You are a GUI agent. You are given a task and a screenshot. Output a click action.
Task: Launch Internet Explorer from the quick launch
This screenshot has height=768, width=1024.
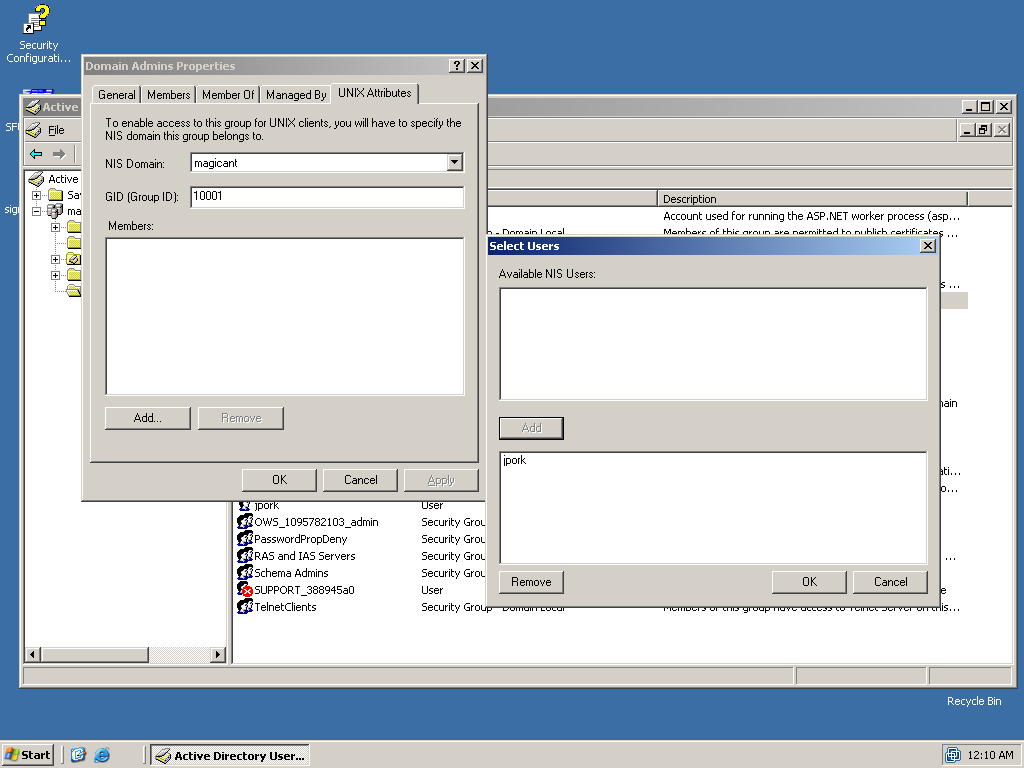click(102, 755)
